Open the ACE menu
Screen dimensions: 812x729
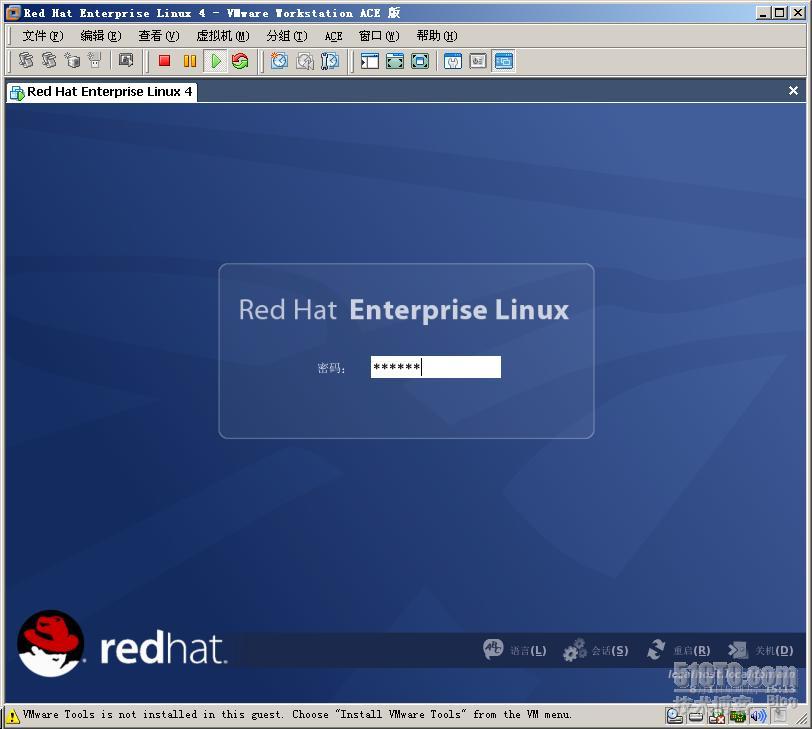click(334, 36)
